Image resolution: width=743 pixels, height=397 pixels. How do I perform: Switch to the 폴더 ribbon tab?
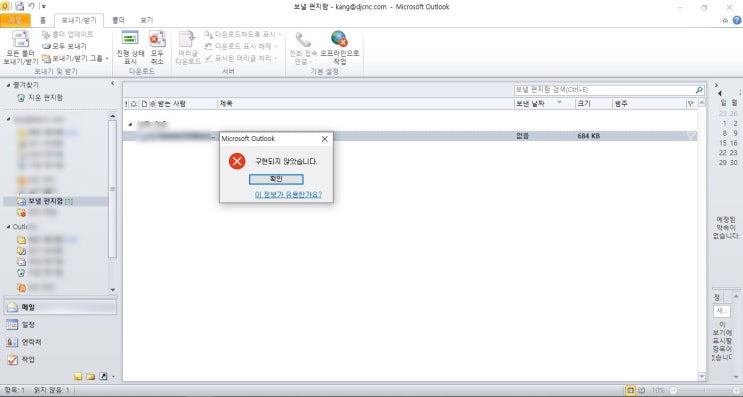point(118,20)
